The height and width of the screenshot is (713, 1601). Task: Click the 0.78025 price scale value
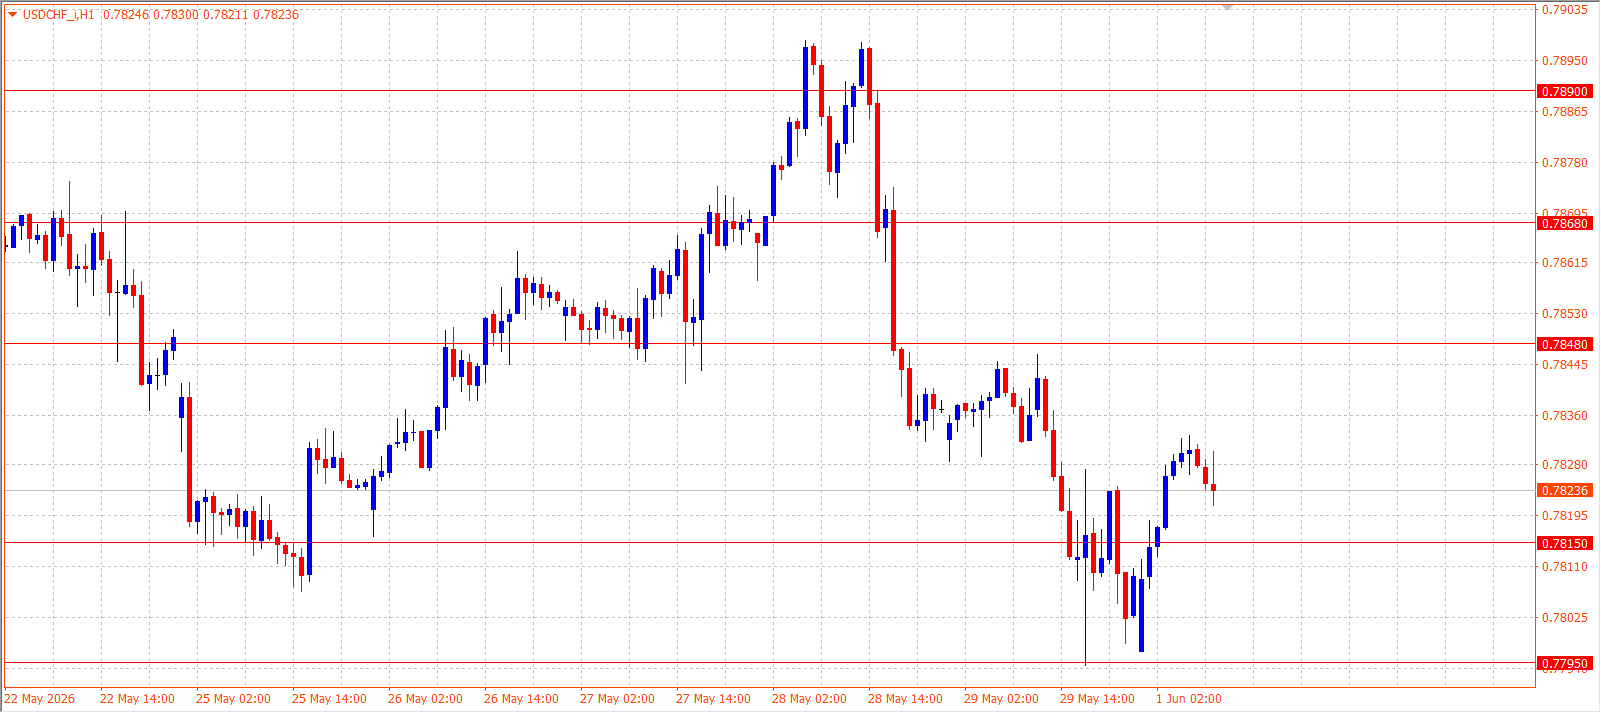pyautogui.click(x=1565, y=618)
